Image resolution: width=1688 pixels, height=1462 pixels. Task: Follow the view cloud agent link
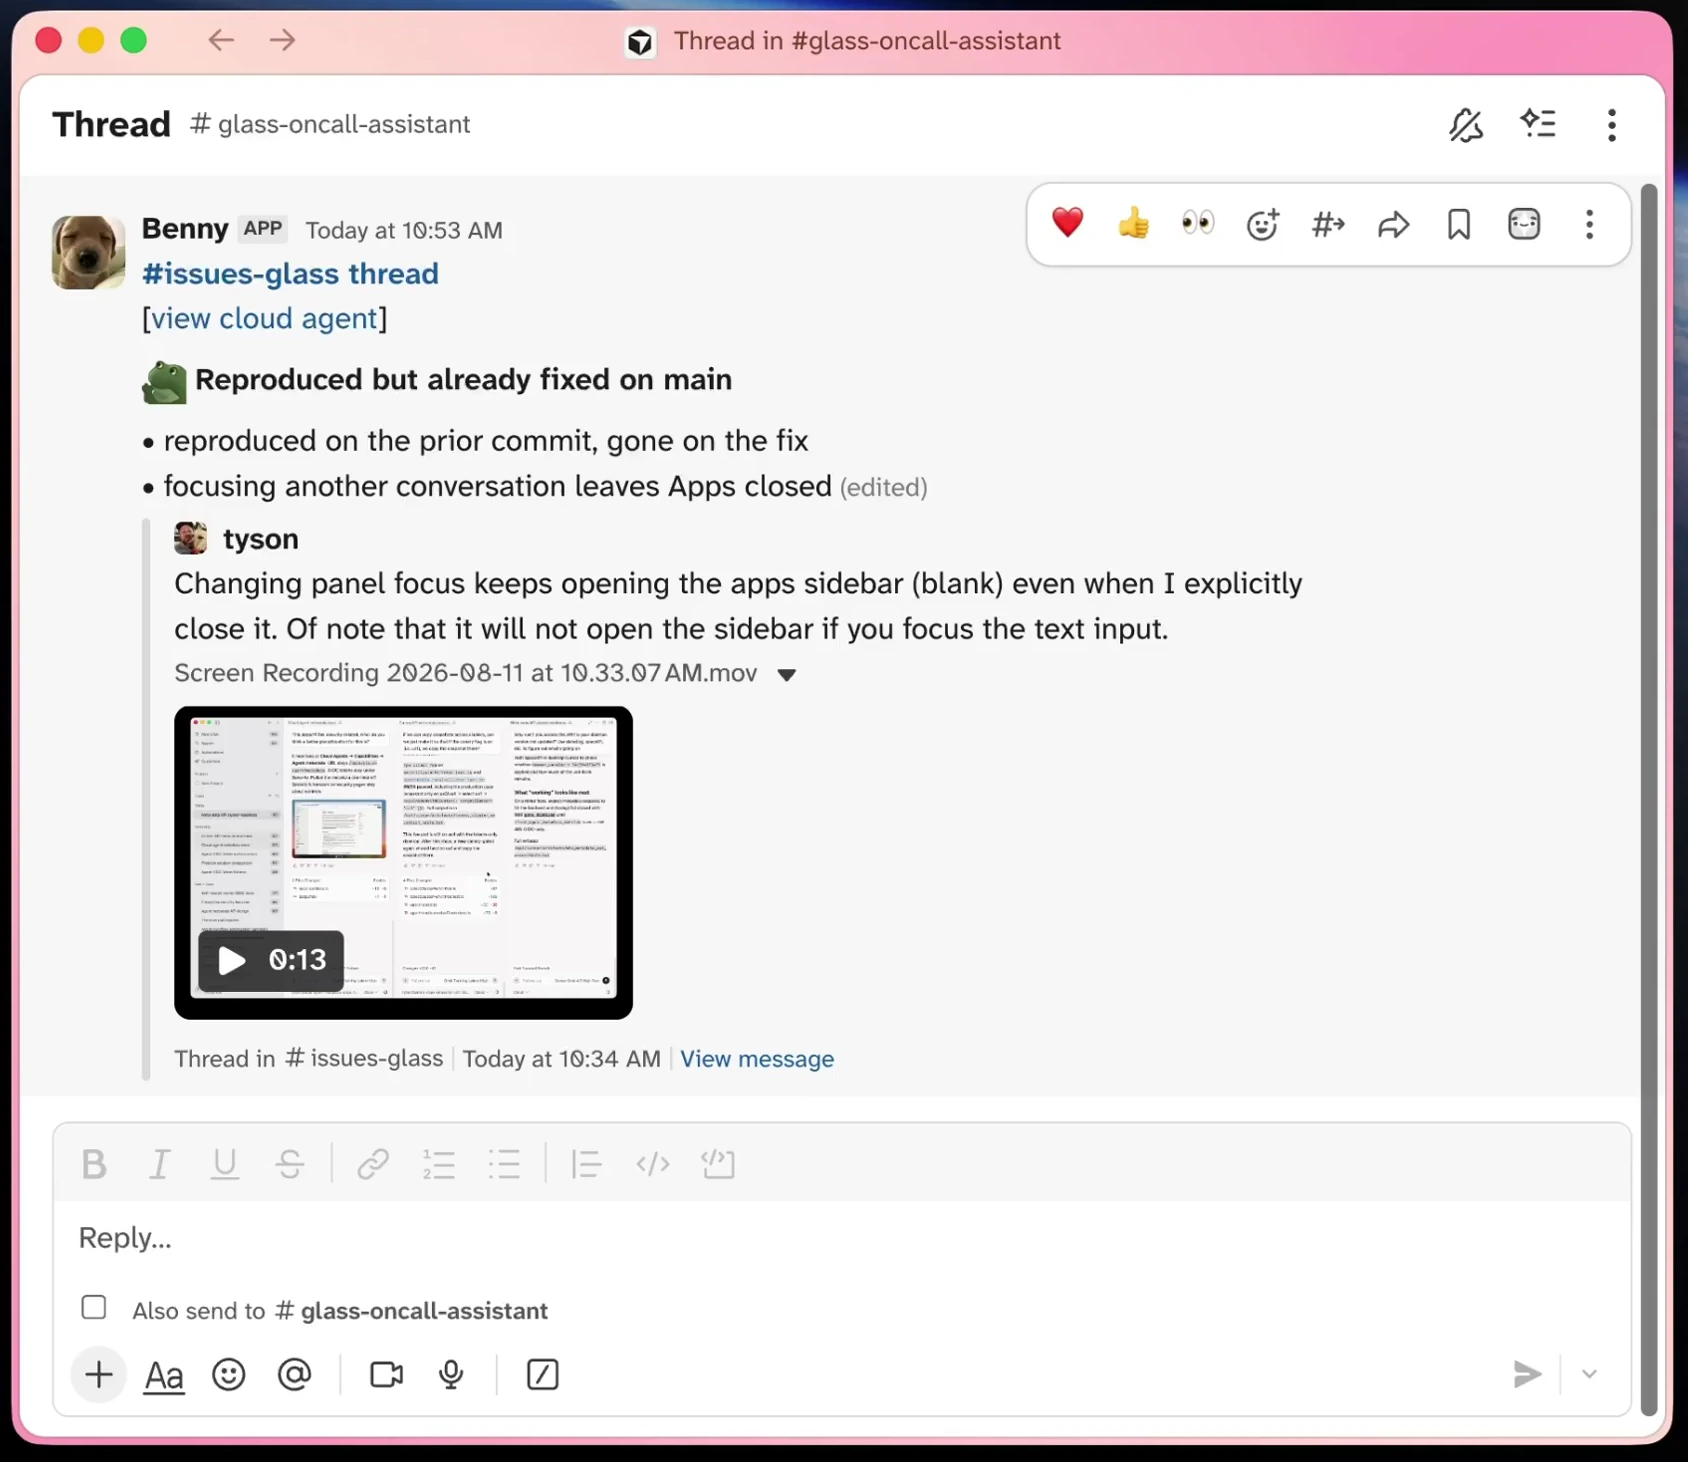tap(264, 319)
